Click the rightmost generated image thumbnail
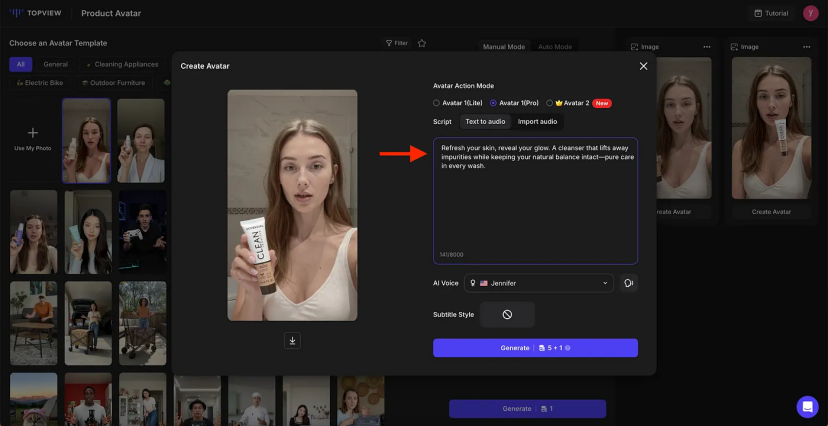828x426 pixels. (x=771, y=128)
